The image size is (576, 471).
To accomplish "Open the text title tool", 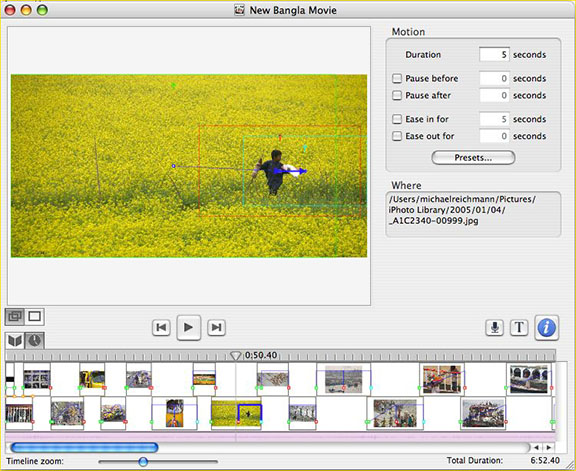I will tap(519, 327).
